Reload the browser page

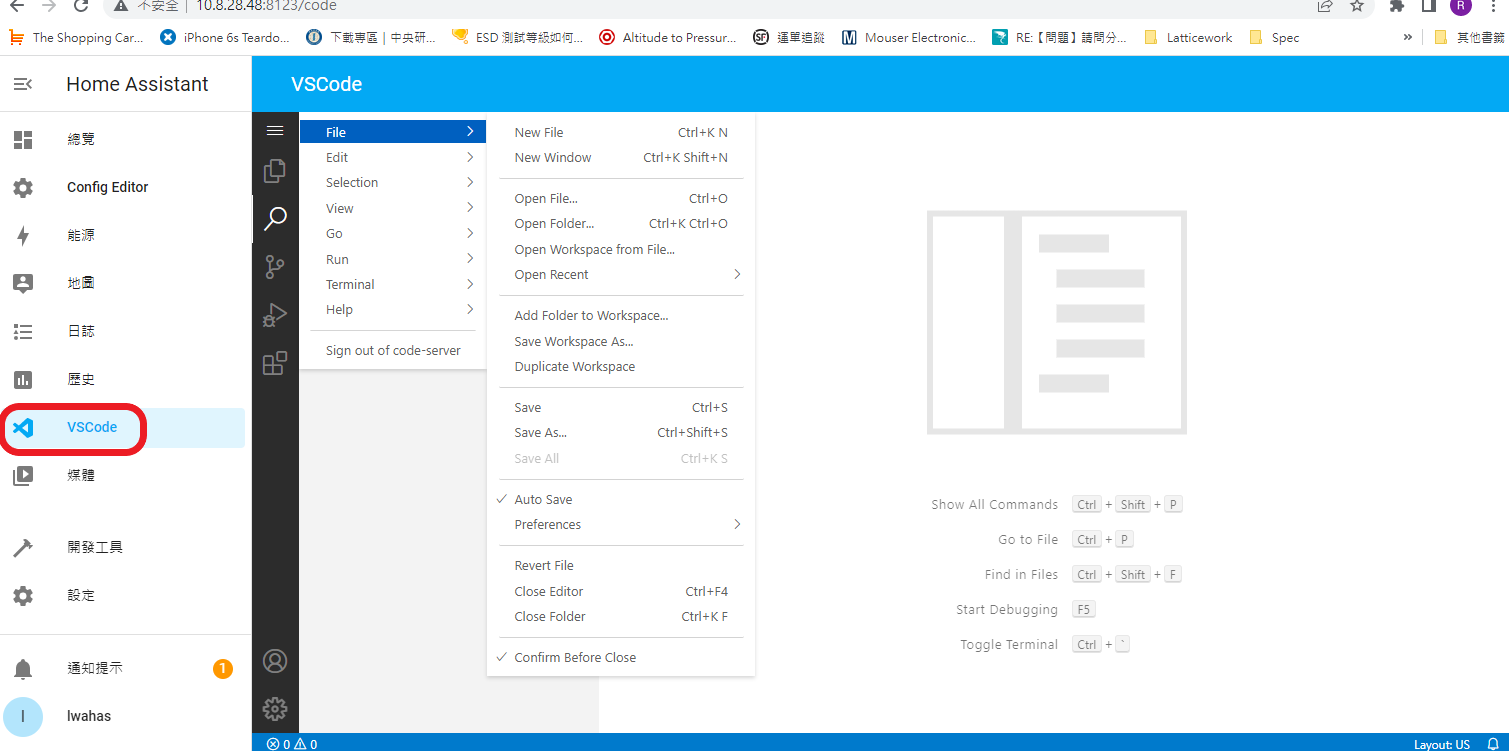pos(81,6)
